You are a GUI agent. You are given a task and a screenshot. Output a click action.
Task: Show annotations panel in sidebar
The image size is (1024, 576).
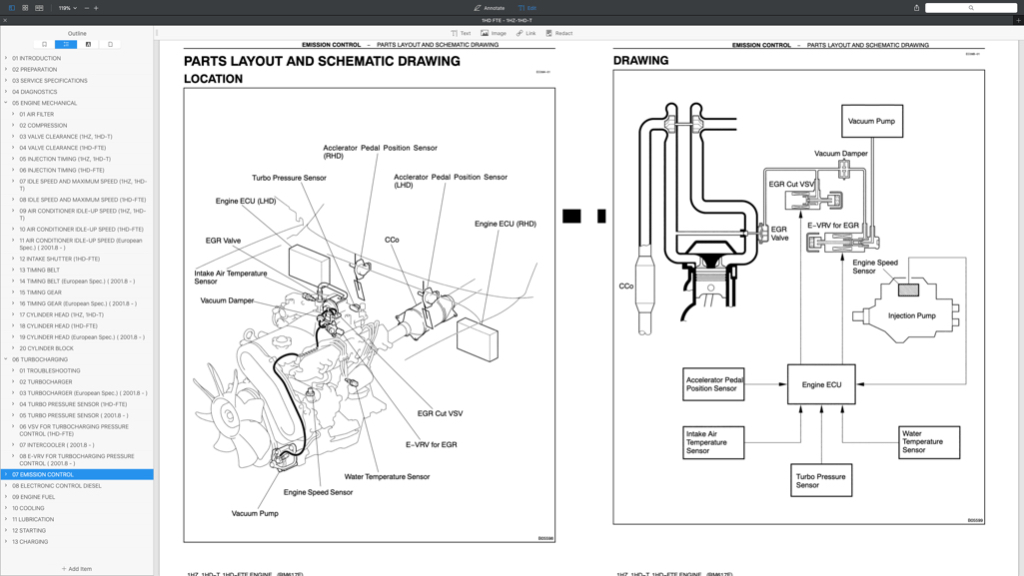click(x=88, y=44)
